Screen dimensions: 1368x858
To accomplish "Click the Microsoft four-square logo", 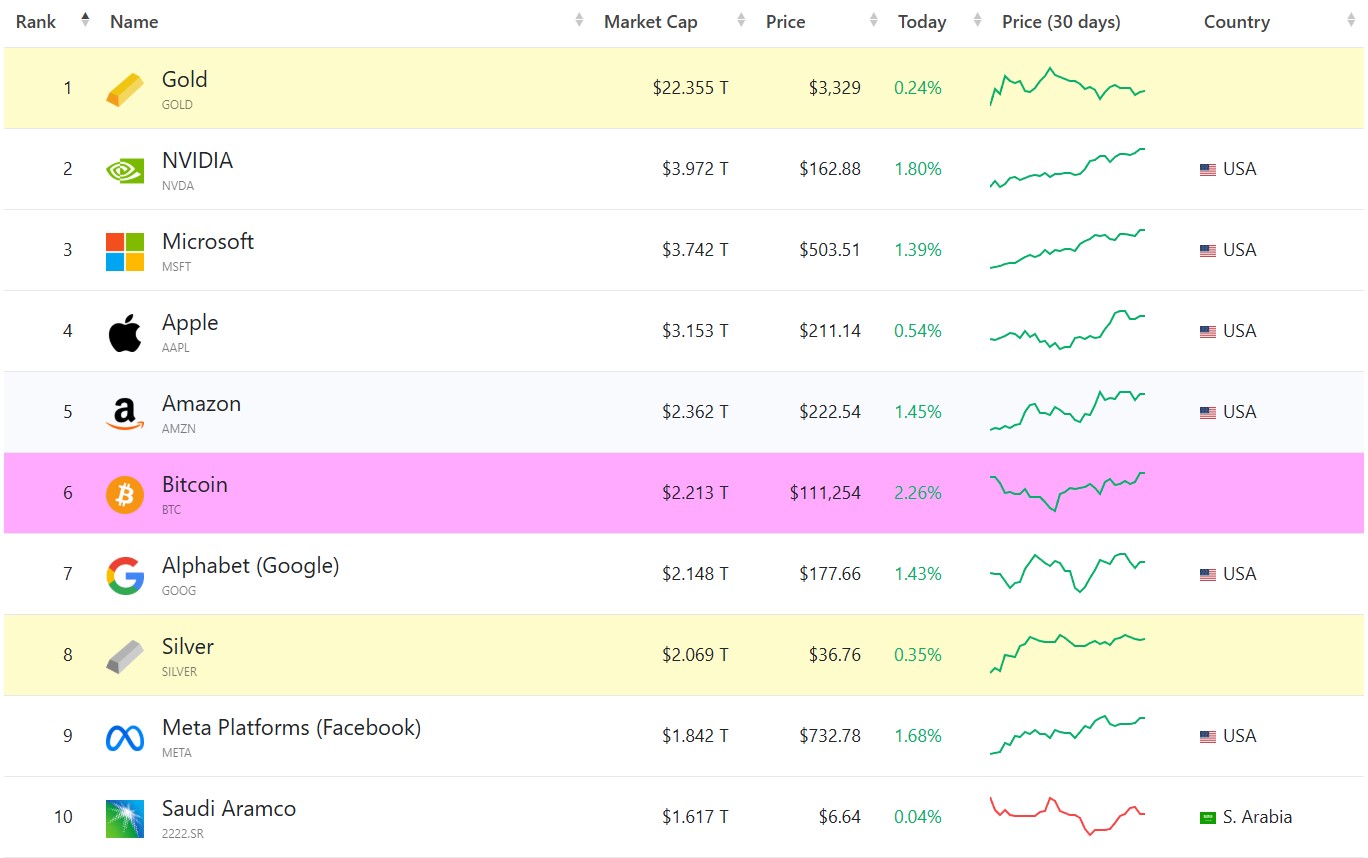I will pyautogui.click(x=126, y=250).
